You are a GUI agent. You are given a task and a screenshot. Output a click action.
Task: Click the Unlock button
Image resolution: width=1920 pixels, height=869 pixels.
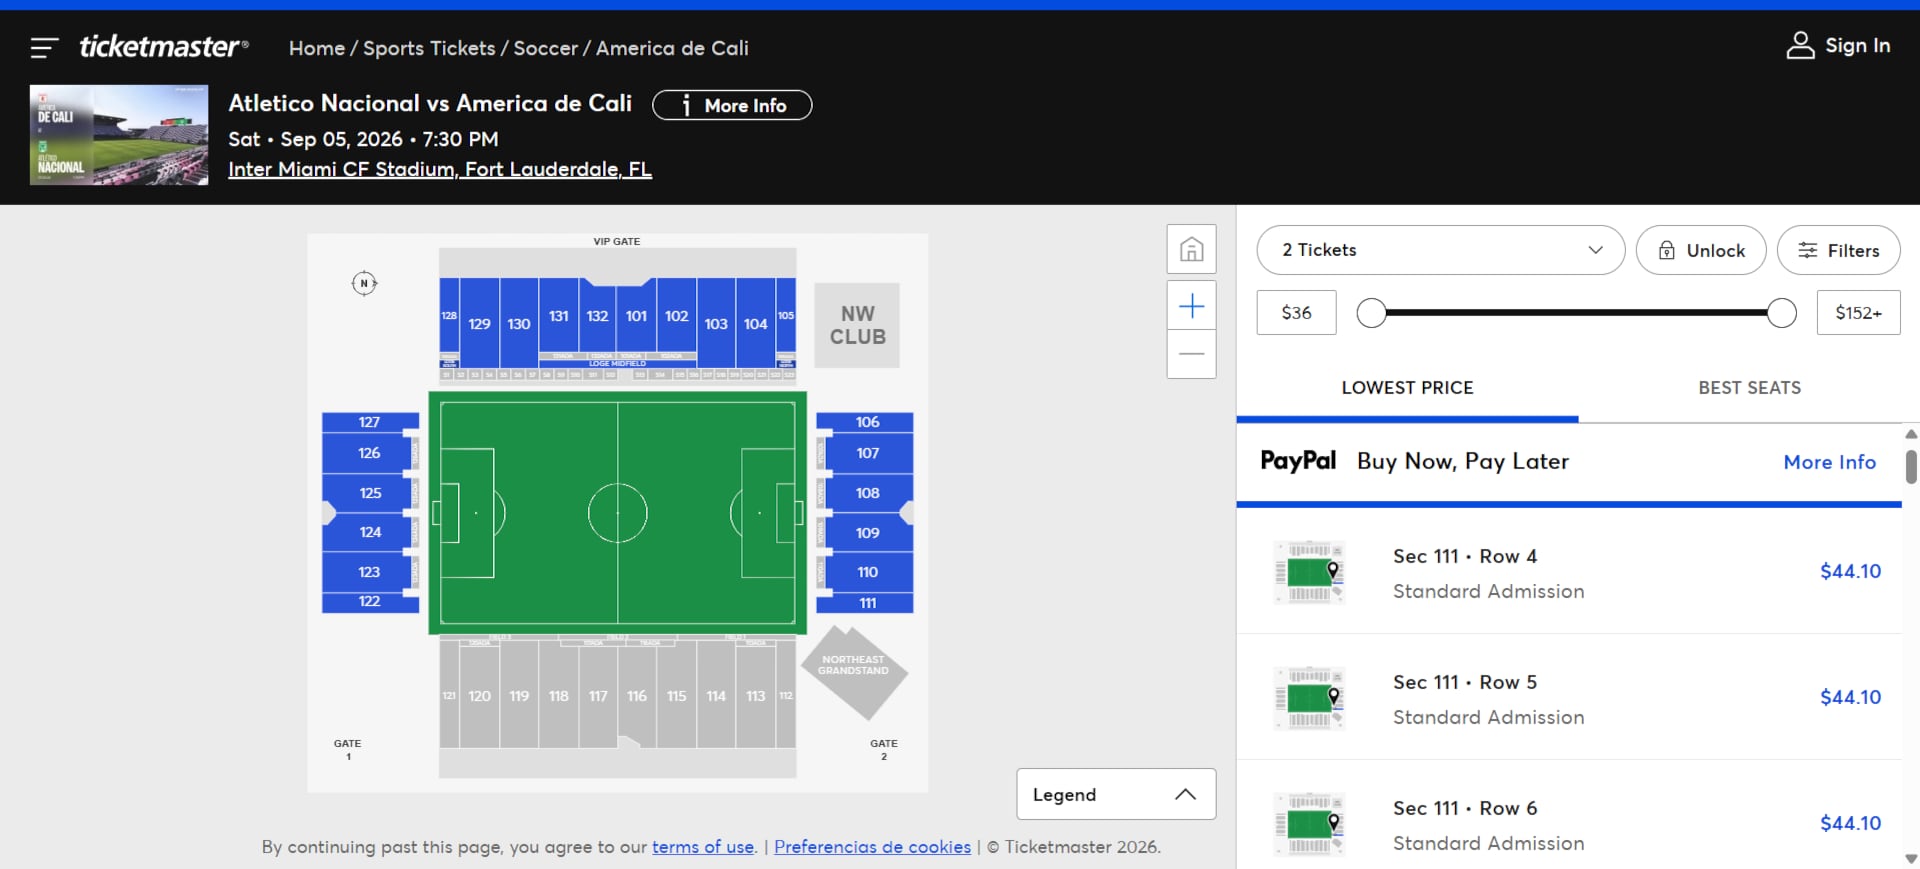pos(1701,250)
